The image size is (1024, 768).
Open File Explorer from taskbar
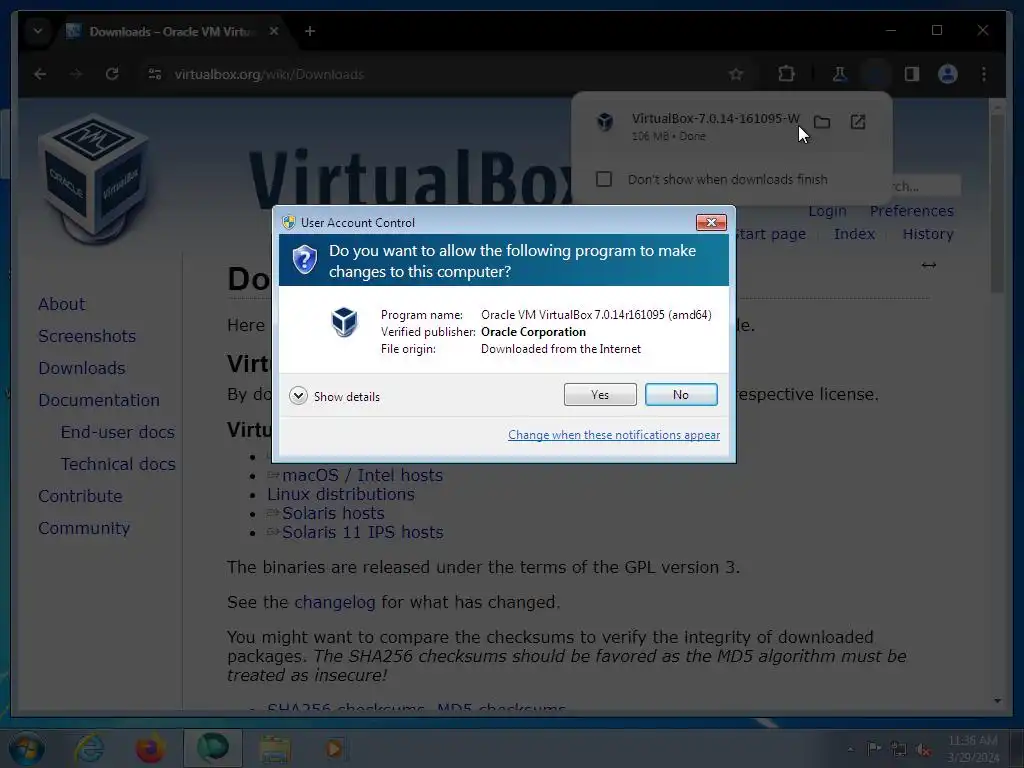[276, 749]
